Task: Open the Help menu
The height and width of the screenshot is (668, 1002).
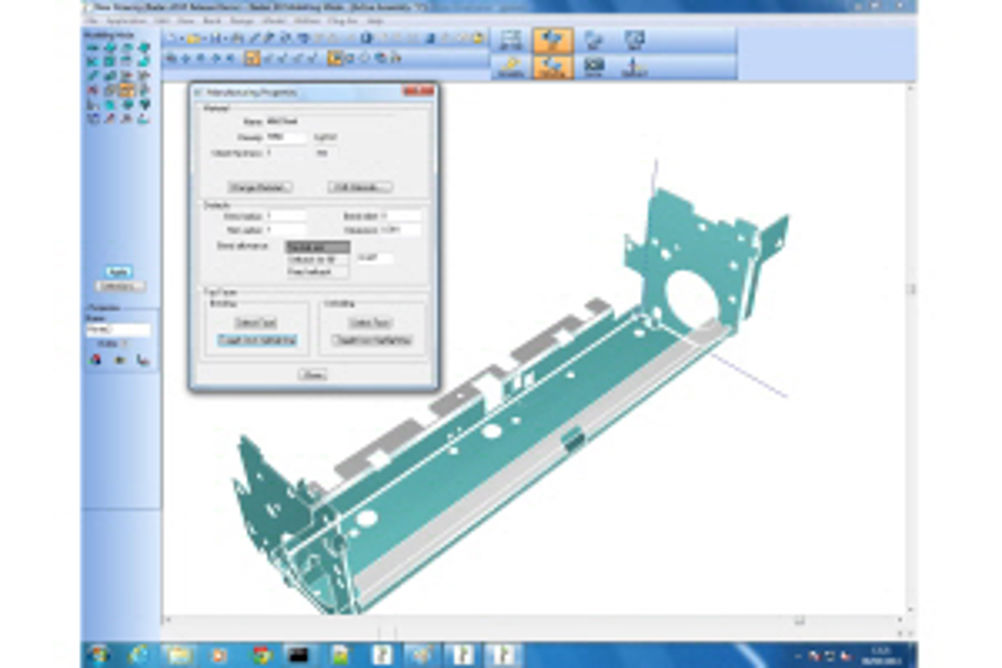Action: pos(374,21)
